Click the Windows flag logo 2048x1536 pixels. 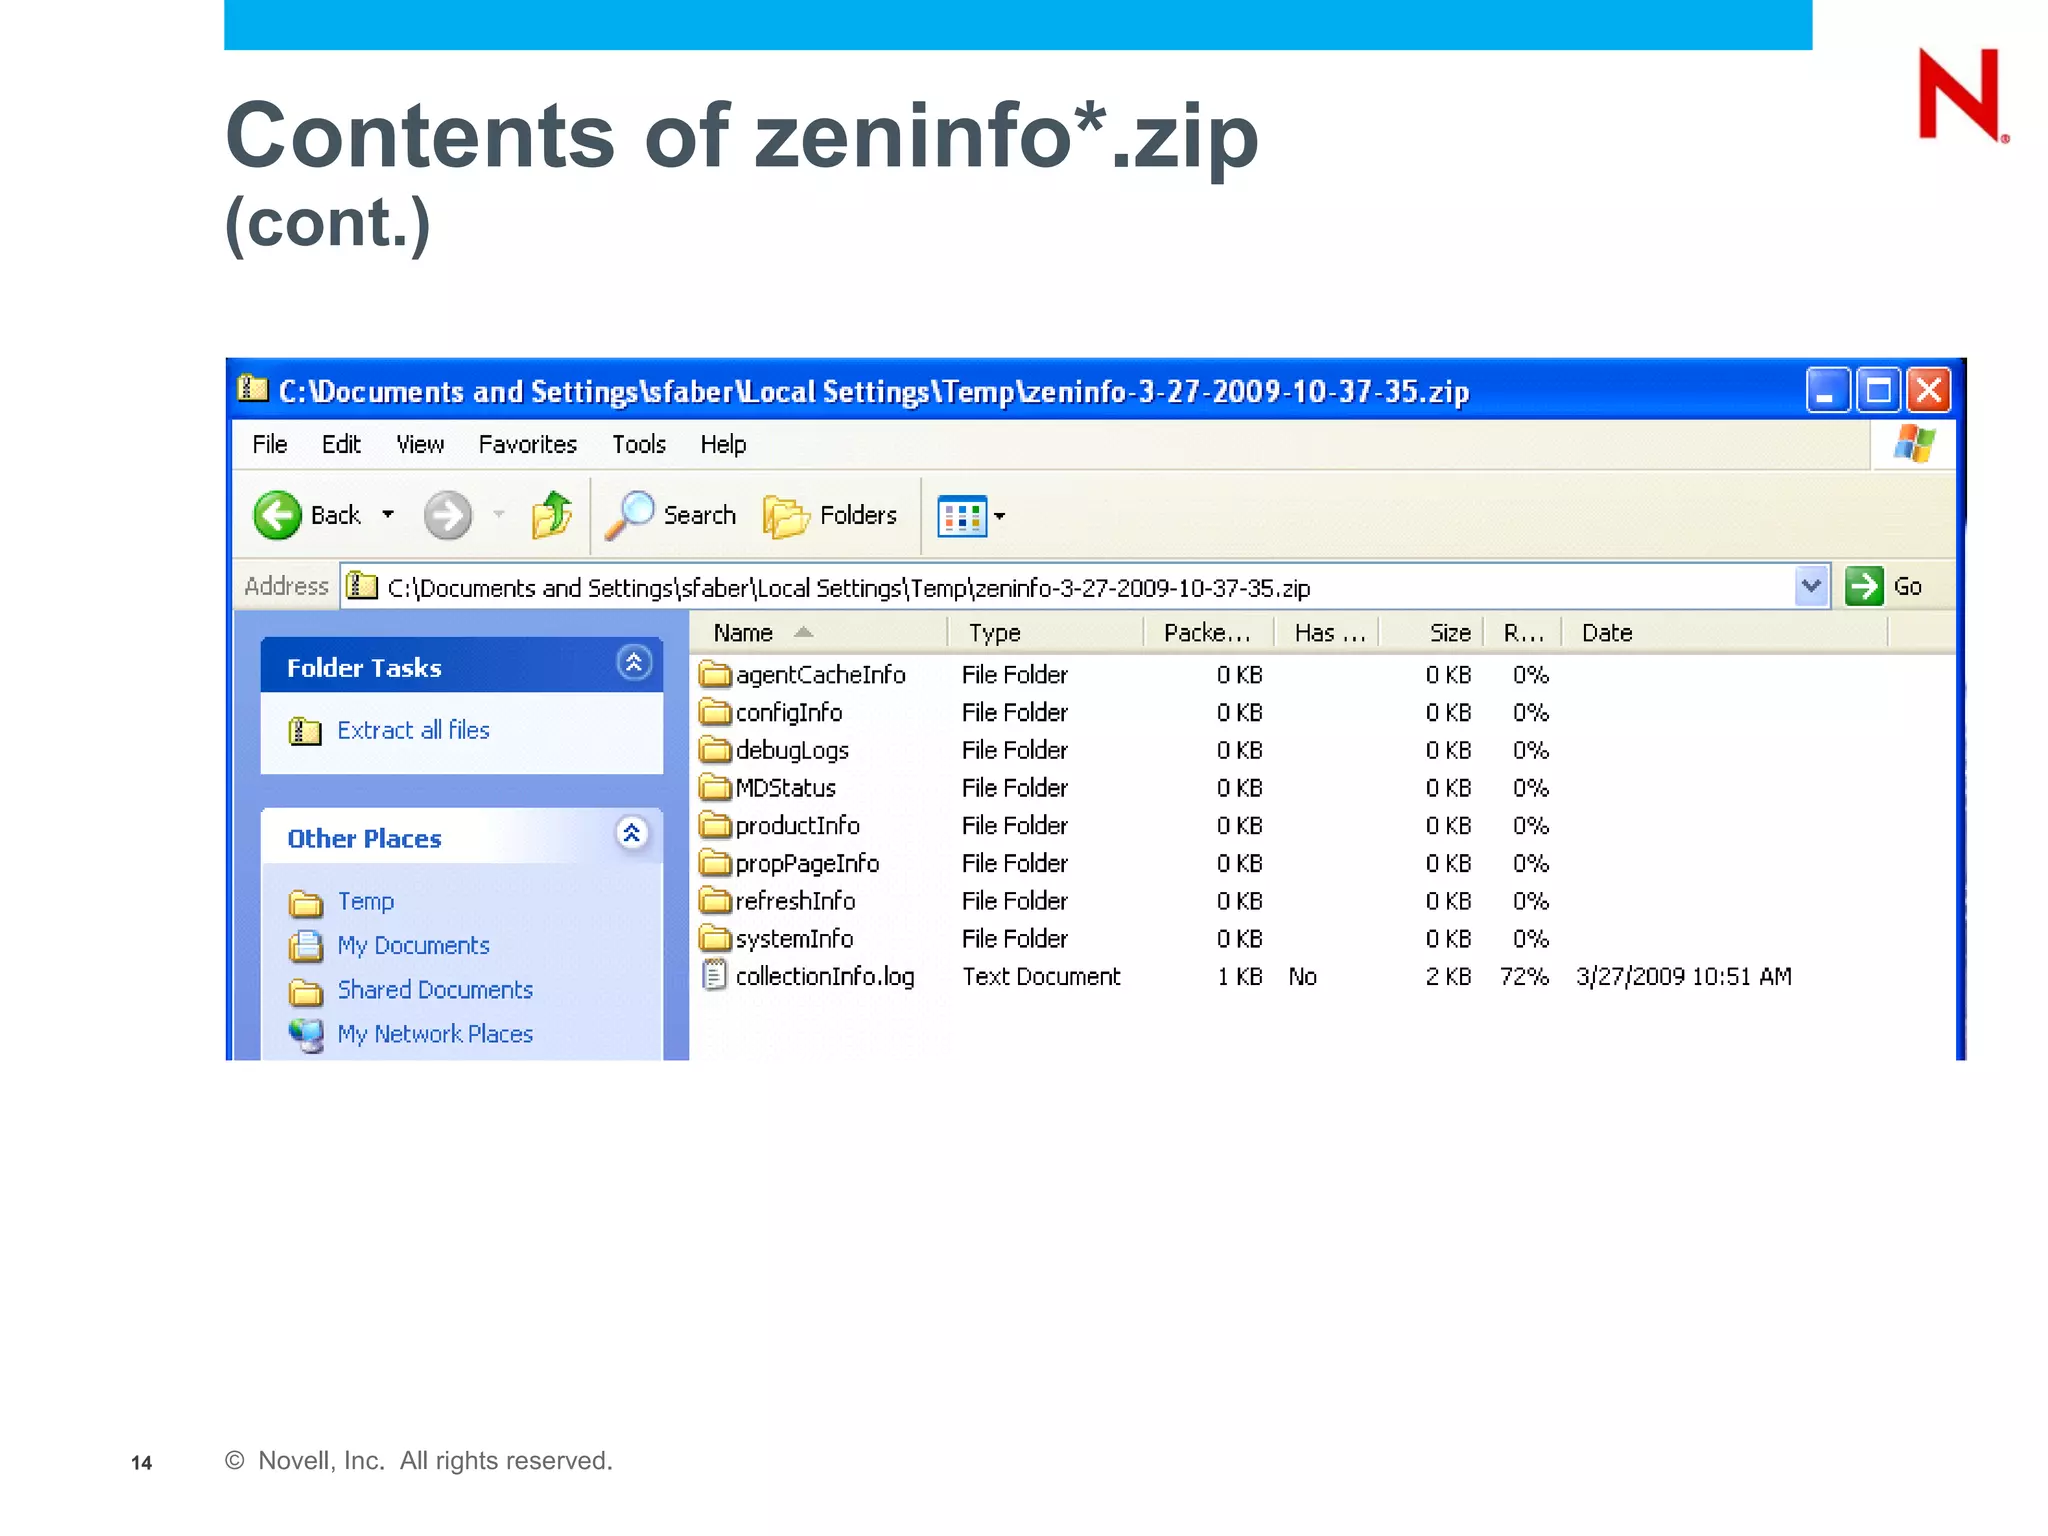(x=1914, y=444)
